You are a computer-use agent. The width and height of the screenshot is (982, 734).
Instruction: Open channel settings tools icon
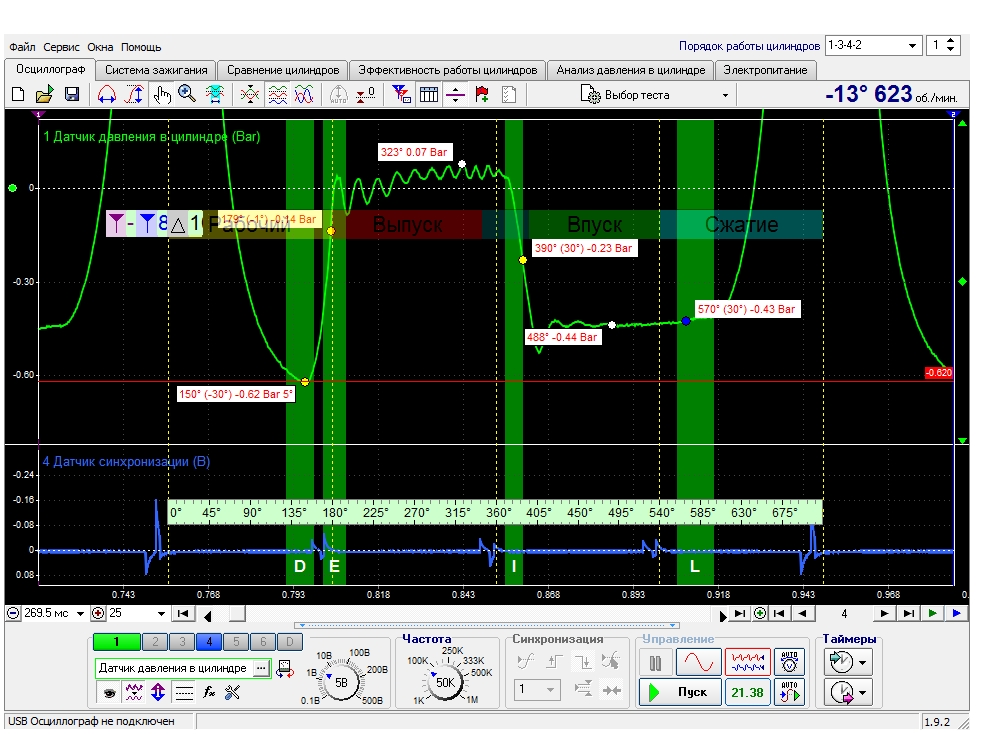pos(232,692)
